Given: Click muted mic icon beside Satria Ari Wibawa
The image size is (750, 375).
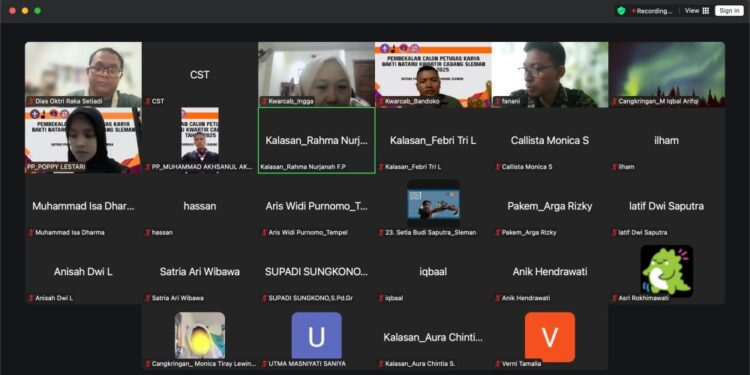Looking at the screenshot, I should (x=148, y=298).
